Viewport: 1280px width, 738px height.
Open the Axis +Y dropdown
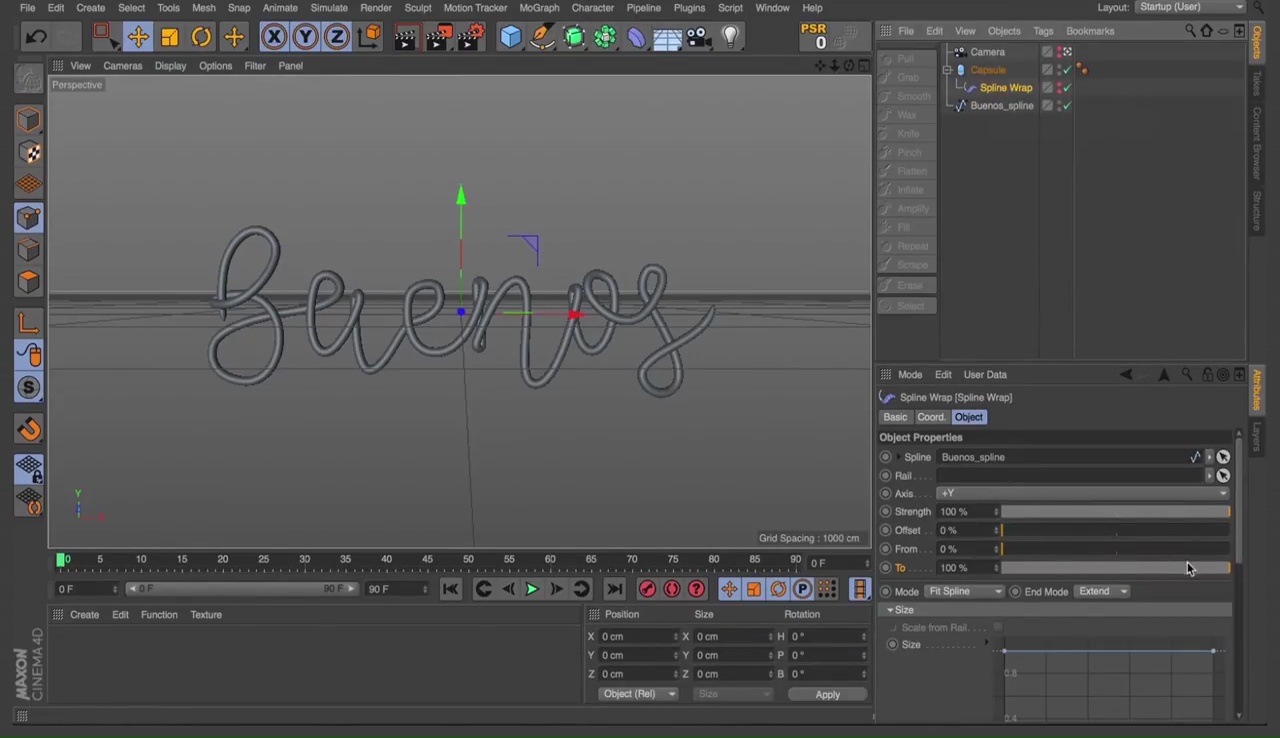1082,493
